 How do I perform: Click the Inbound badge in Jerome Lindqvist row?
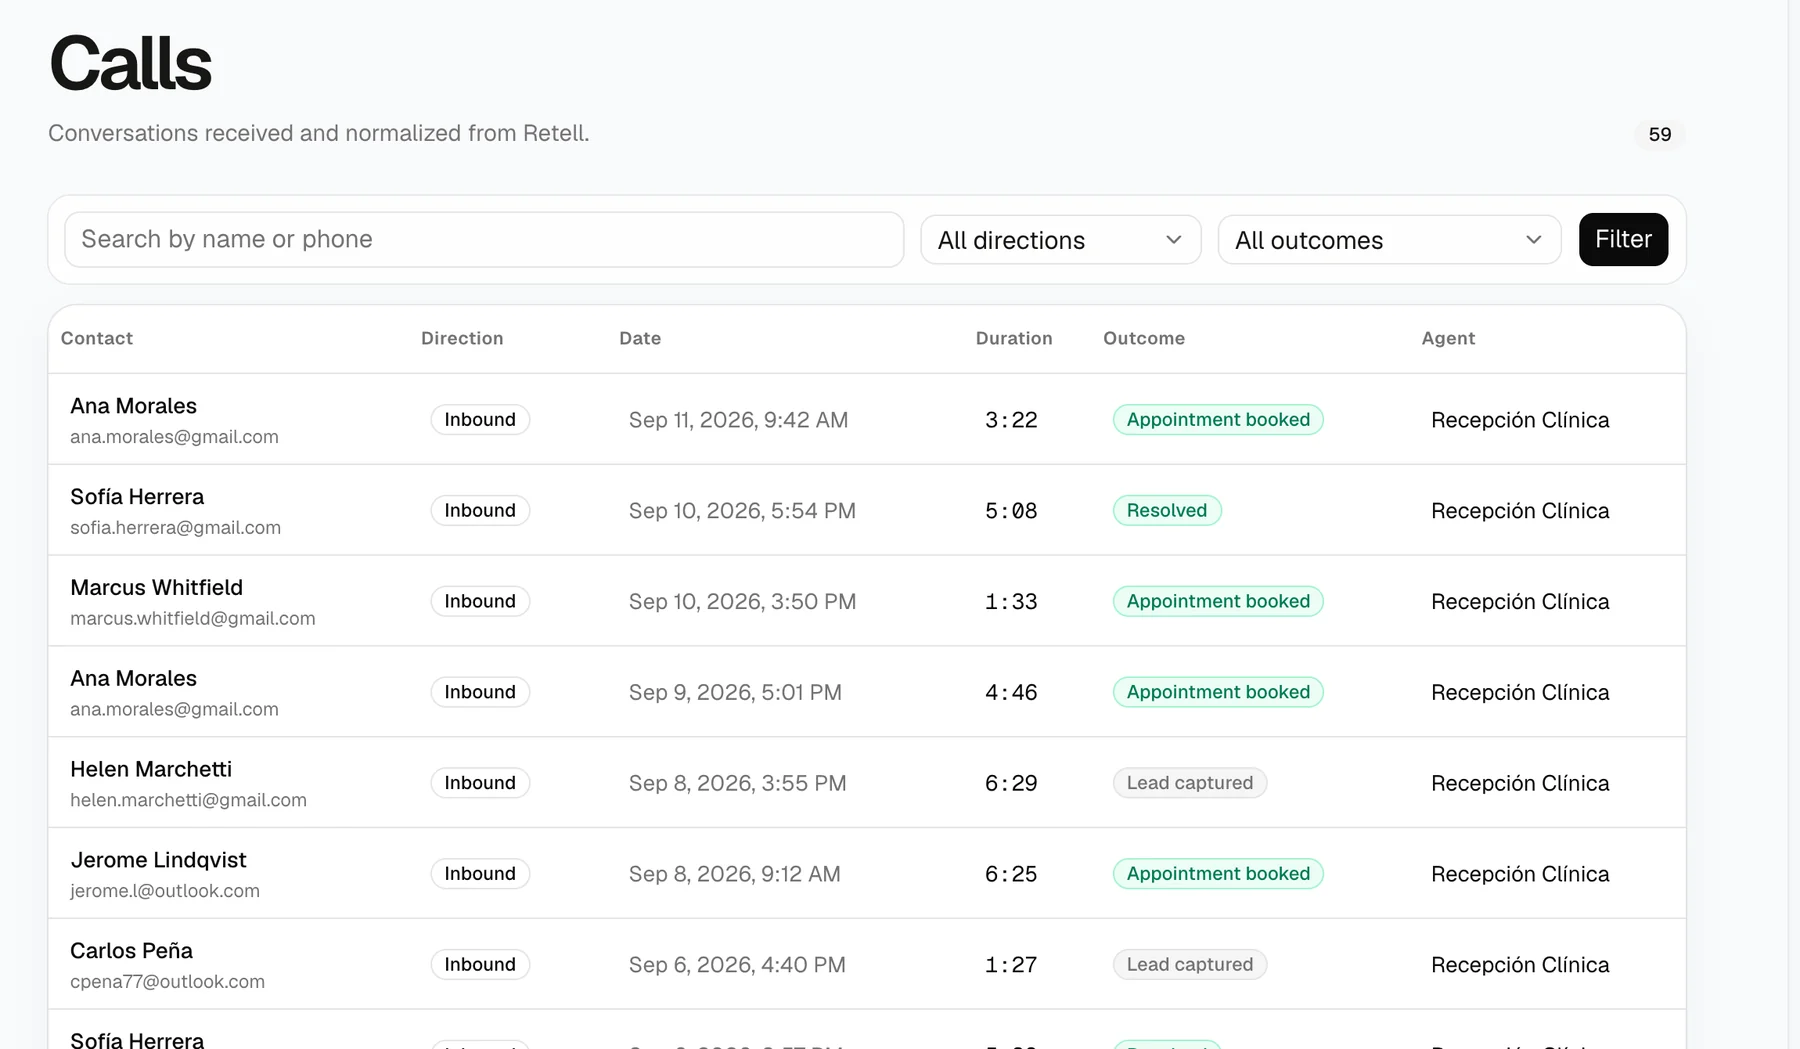point(480,874)
